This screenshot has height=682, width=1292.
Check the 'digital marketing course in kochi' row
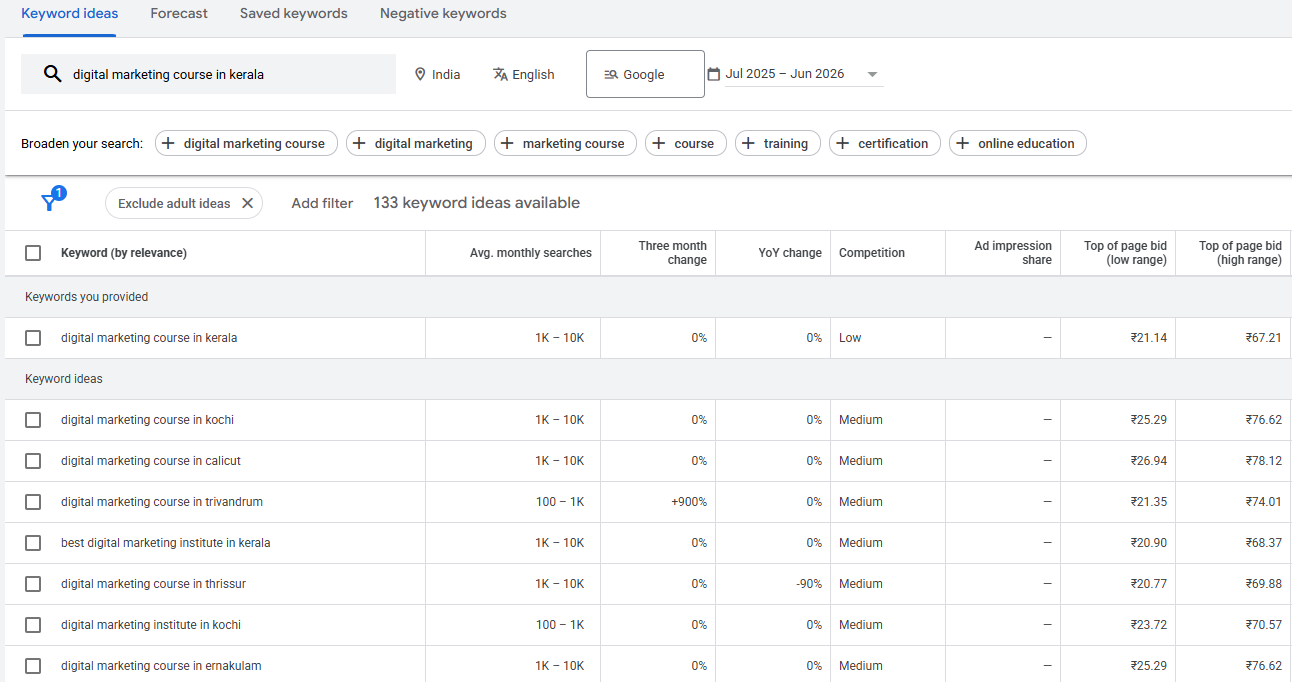click(x=33, y=420)
